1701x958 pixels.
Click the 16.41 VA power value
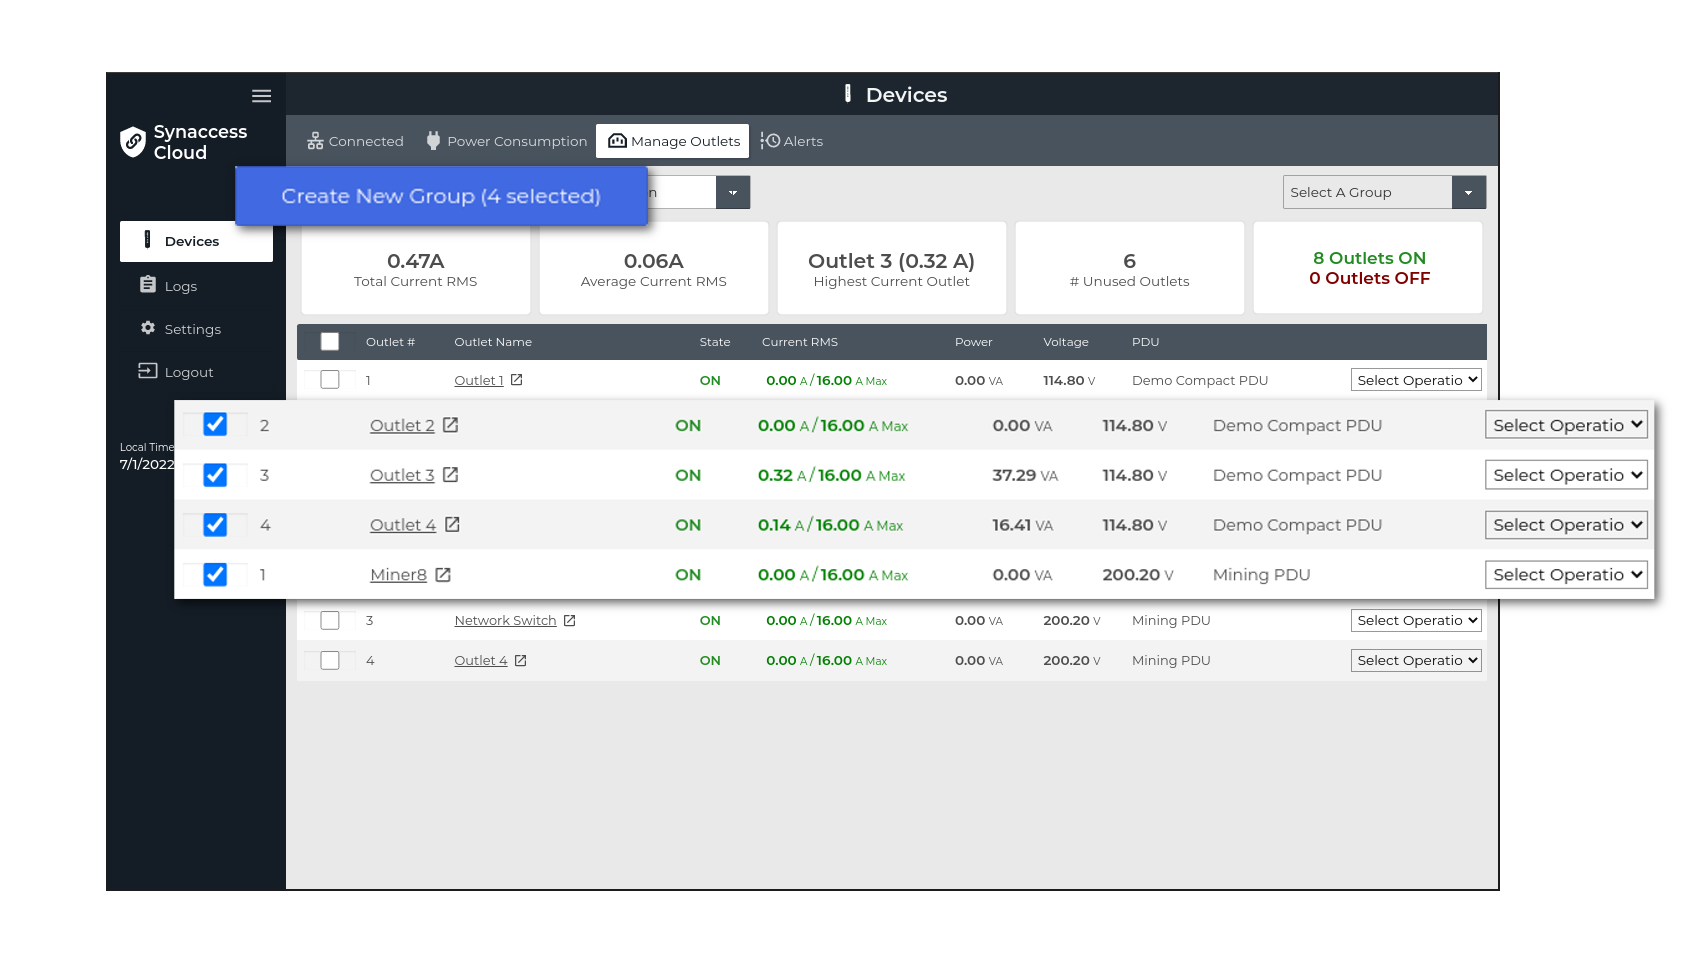pyautogui.click(x=1023, y=526)
